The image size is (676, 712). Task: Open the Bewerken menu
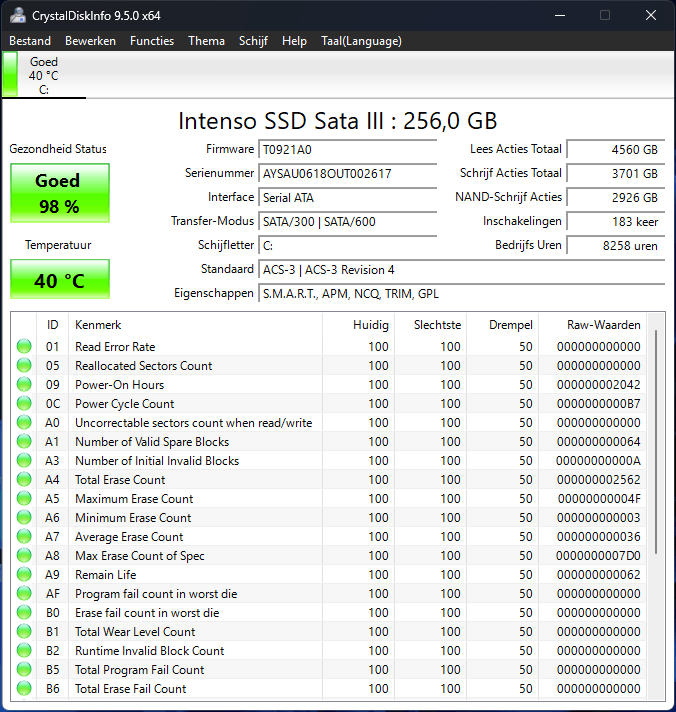click(90, 41)
